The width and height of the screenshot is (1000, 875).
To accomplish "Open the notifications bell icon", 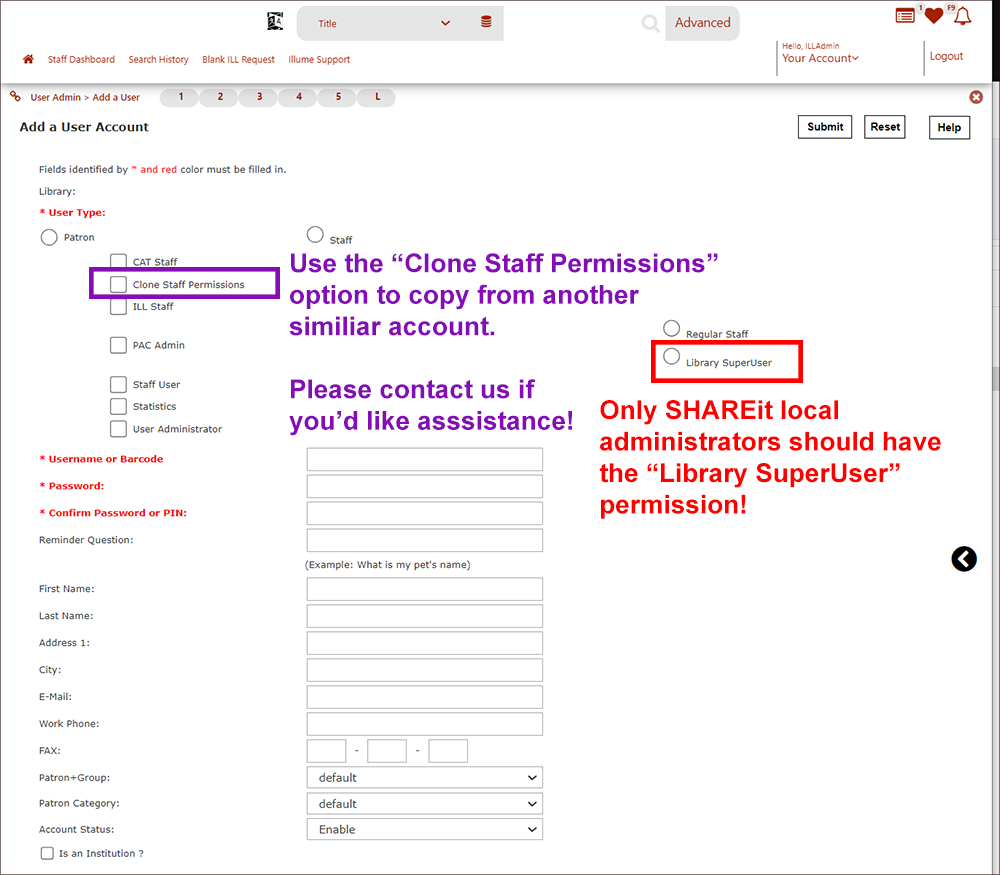I will pos(962,16).
